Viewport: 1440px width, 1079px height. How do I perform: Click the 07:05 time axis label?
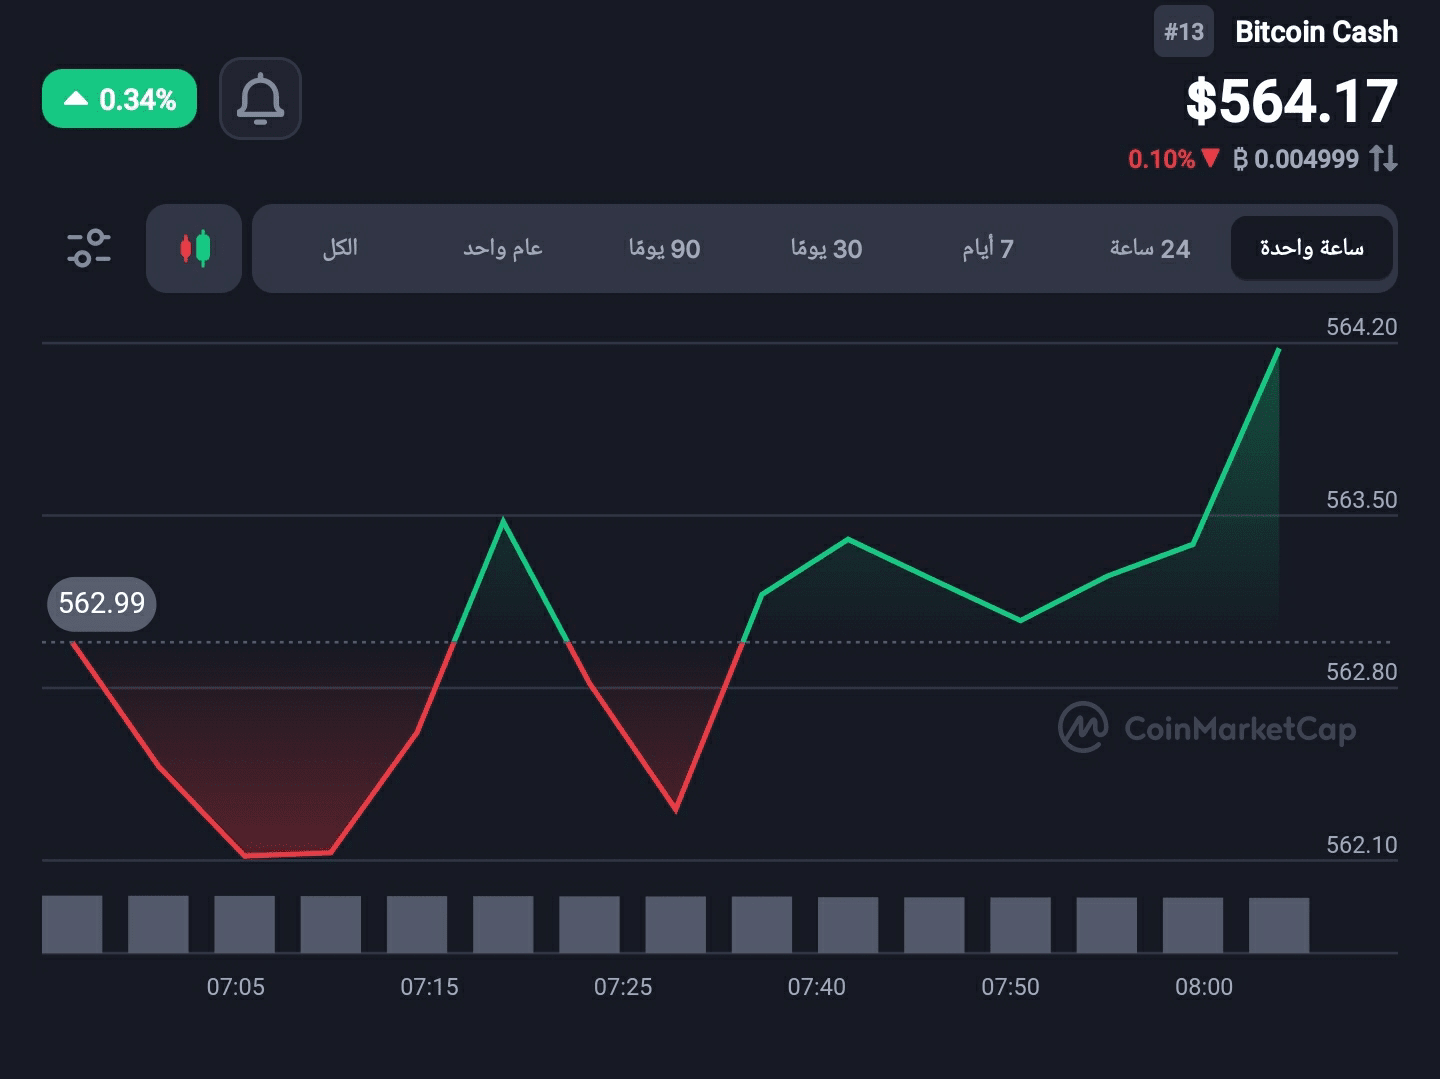click(236, 987)
